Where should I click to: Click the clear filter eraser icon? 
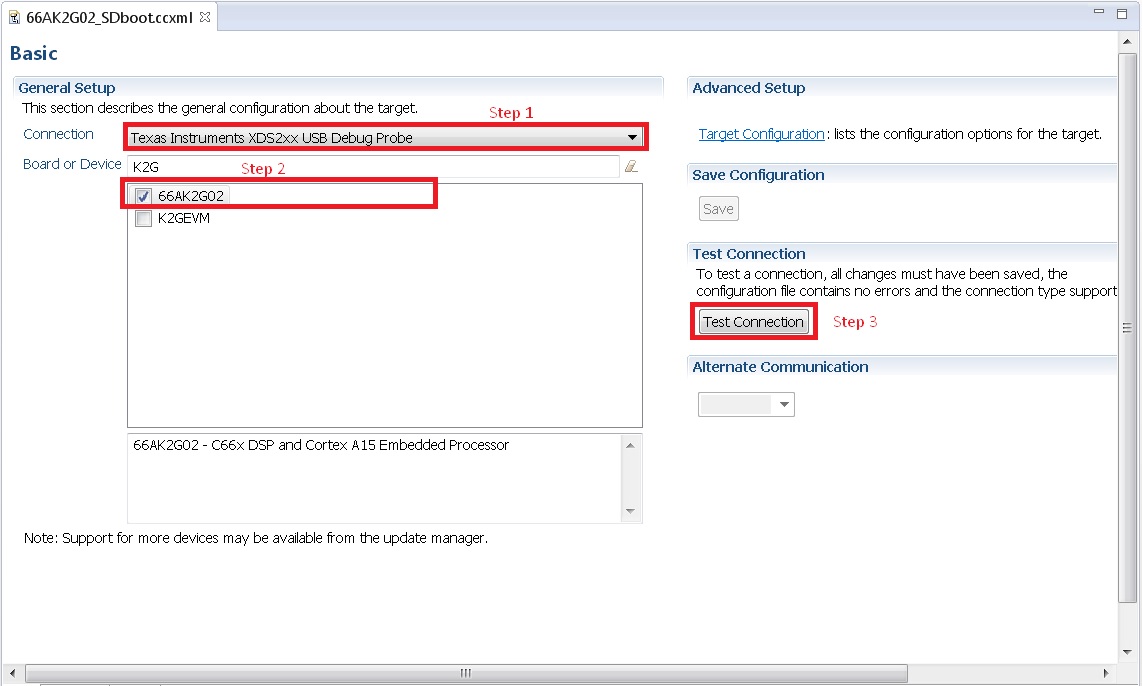pyautogui.click(x=631, y=167)
